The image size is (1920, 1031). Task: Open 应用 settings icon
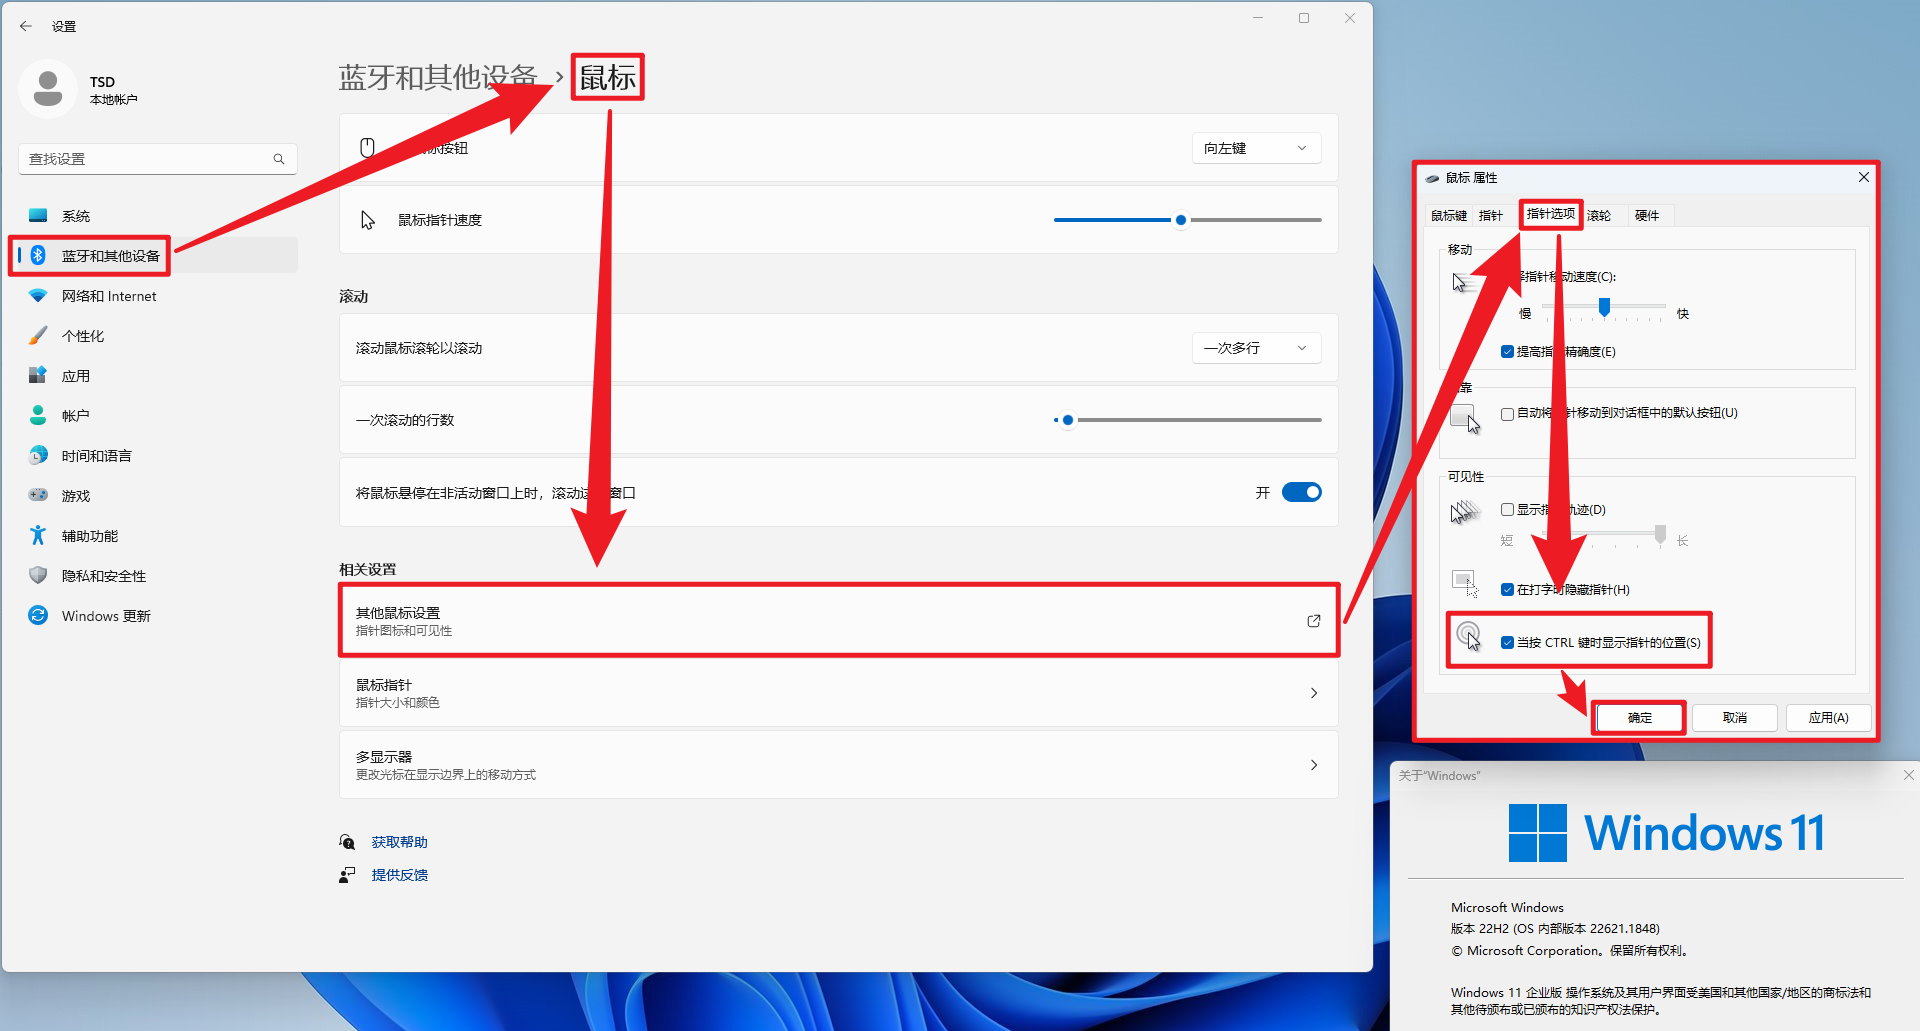38,376
